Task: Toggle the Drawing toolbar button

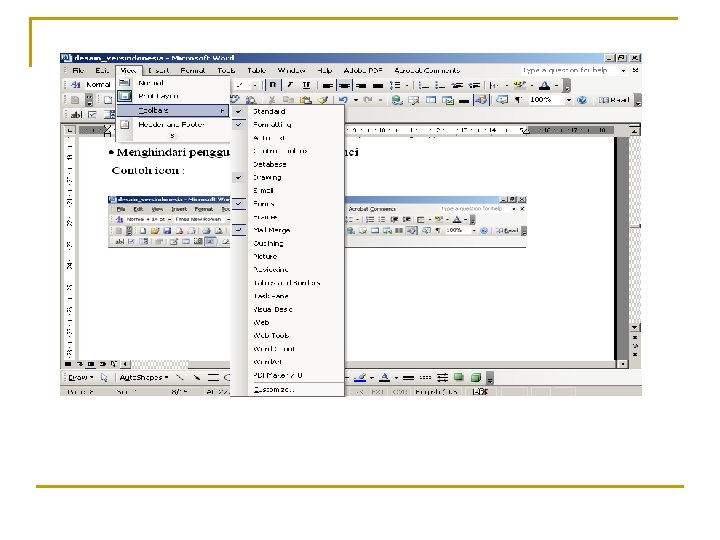Action: pyautogui.click(x=481, y=100)
